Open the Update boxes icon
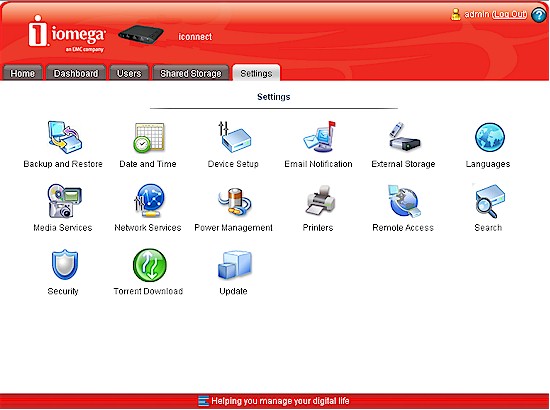Image resolution: width=550 pixels, height=410 pixels. [x=234, y=265]
